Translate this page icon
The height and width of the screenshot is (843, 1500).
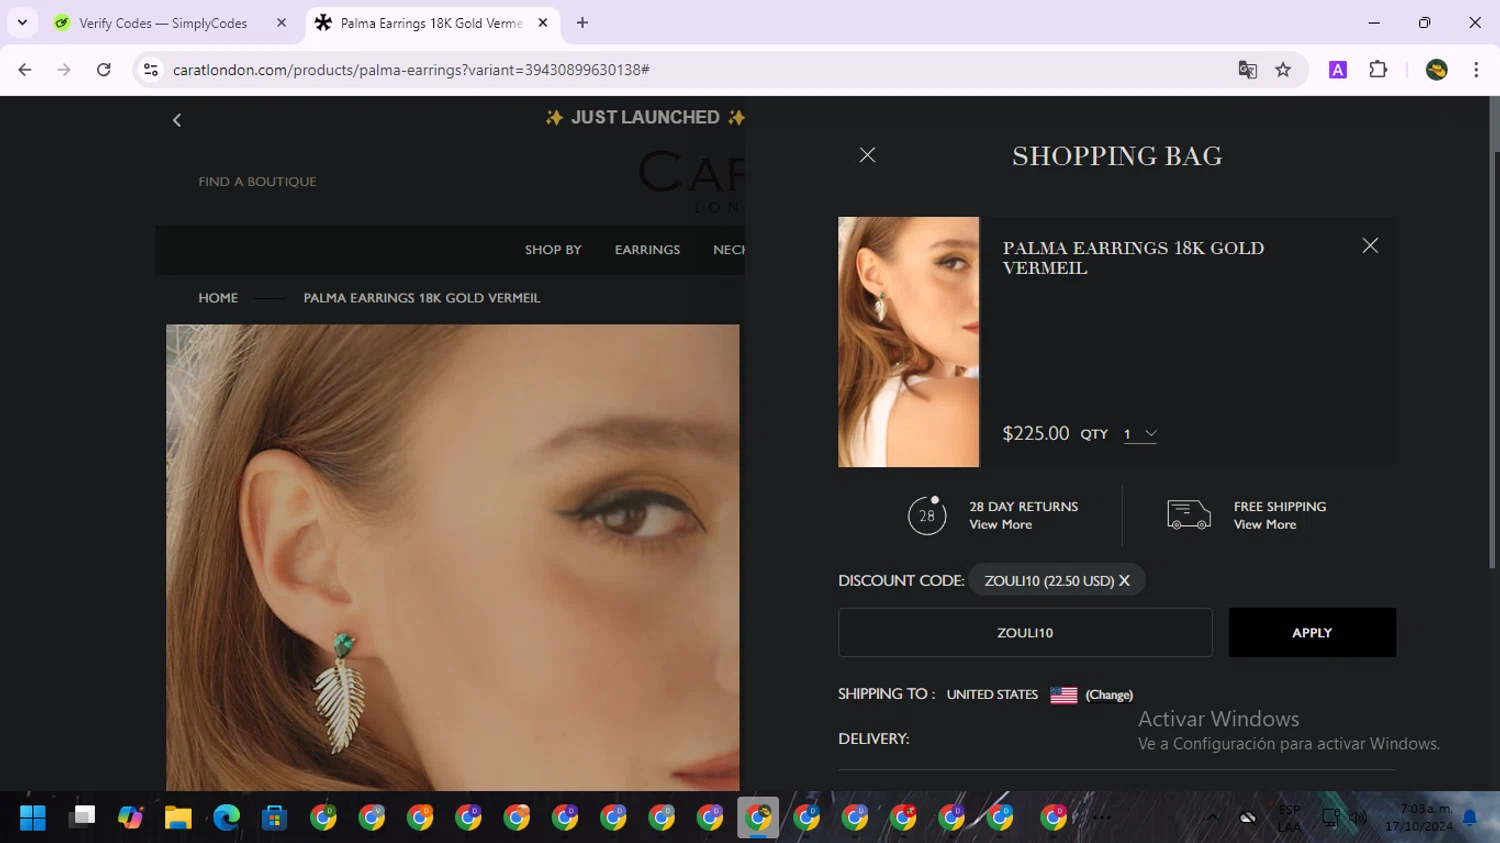coord(1247,70)
